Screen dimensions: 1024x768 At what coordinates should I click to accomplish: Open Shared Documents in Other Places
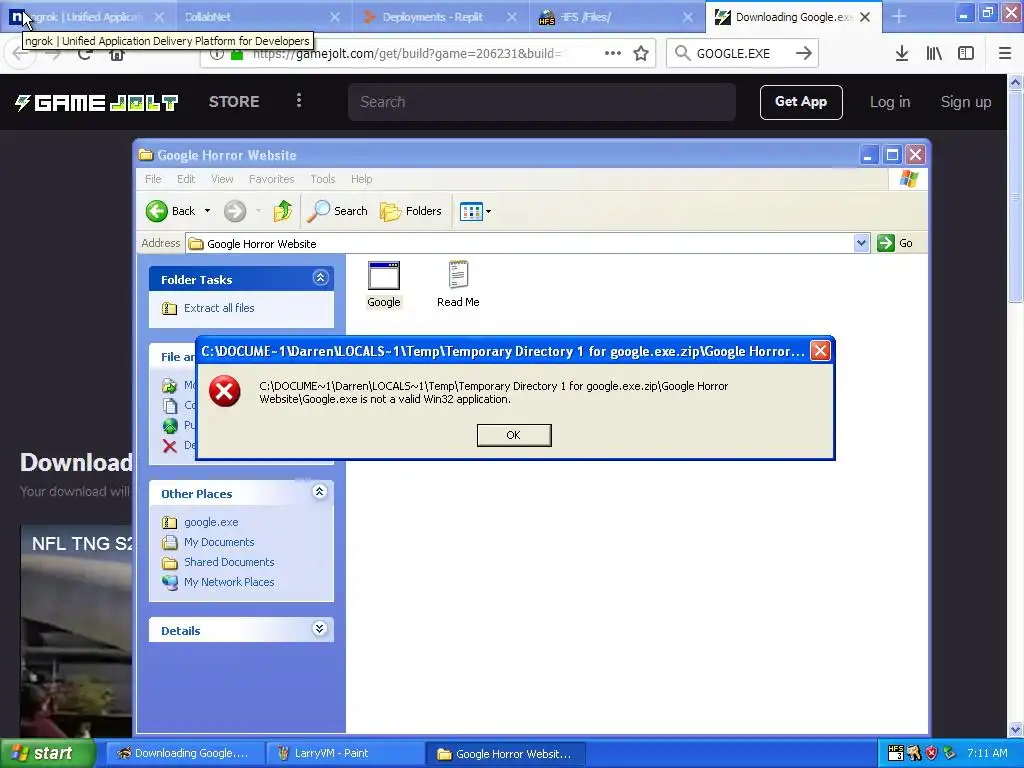(229, 562)
